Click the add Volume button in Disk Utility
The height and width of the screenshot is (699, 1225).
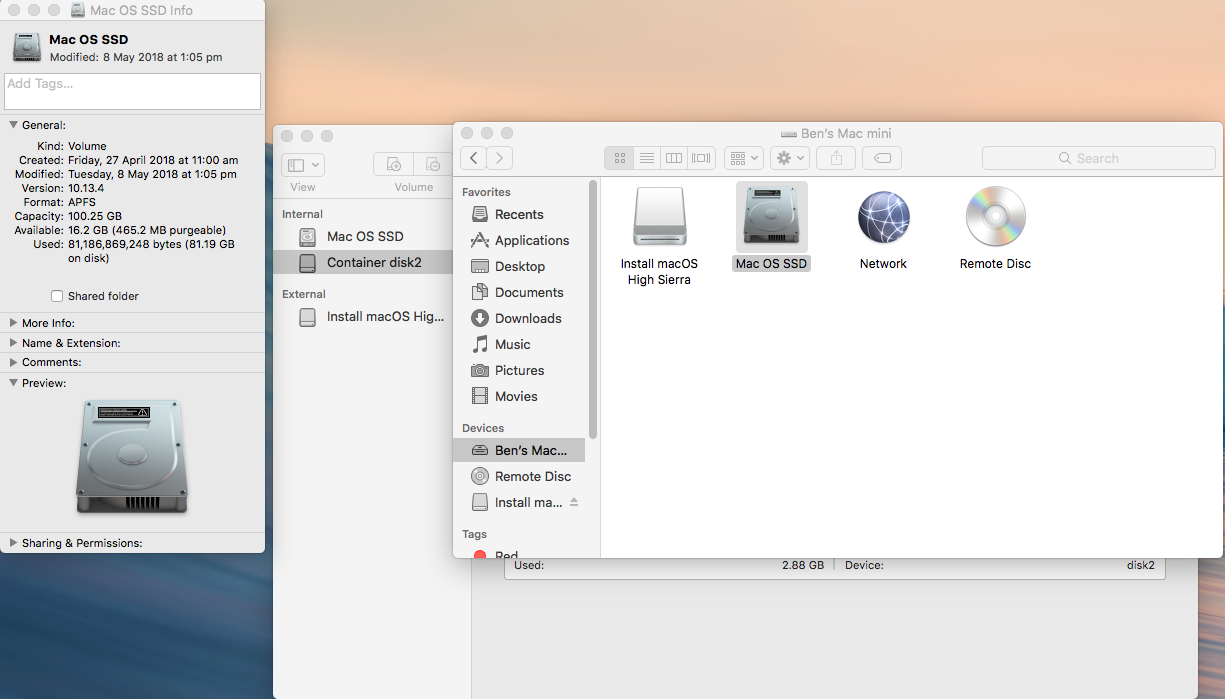[393, 164]
